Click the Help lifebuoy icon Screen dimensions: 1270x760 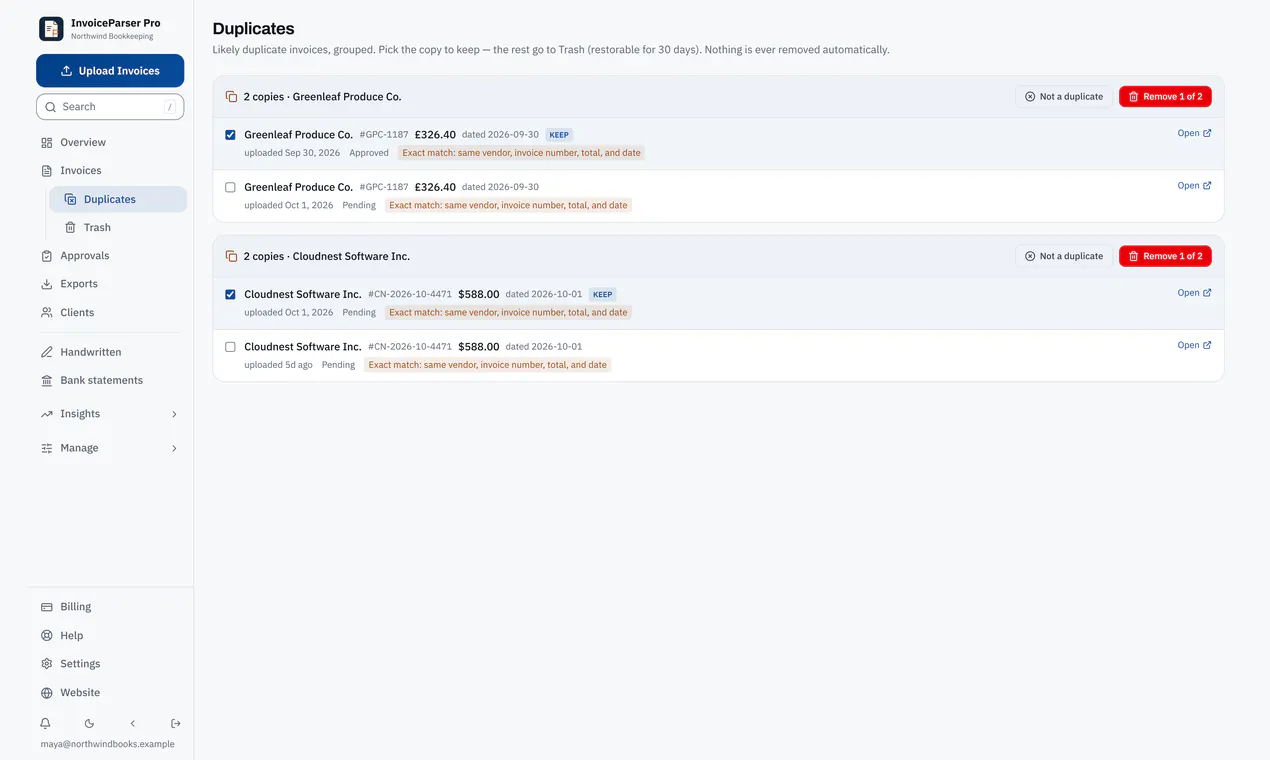tap(46, 636)
